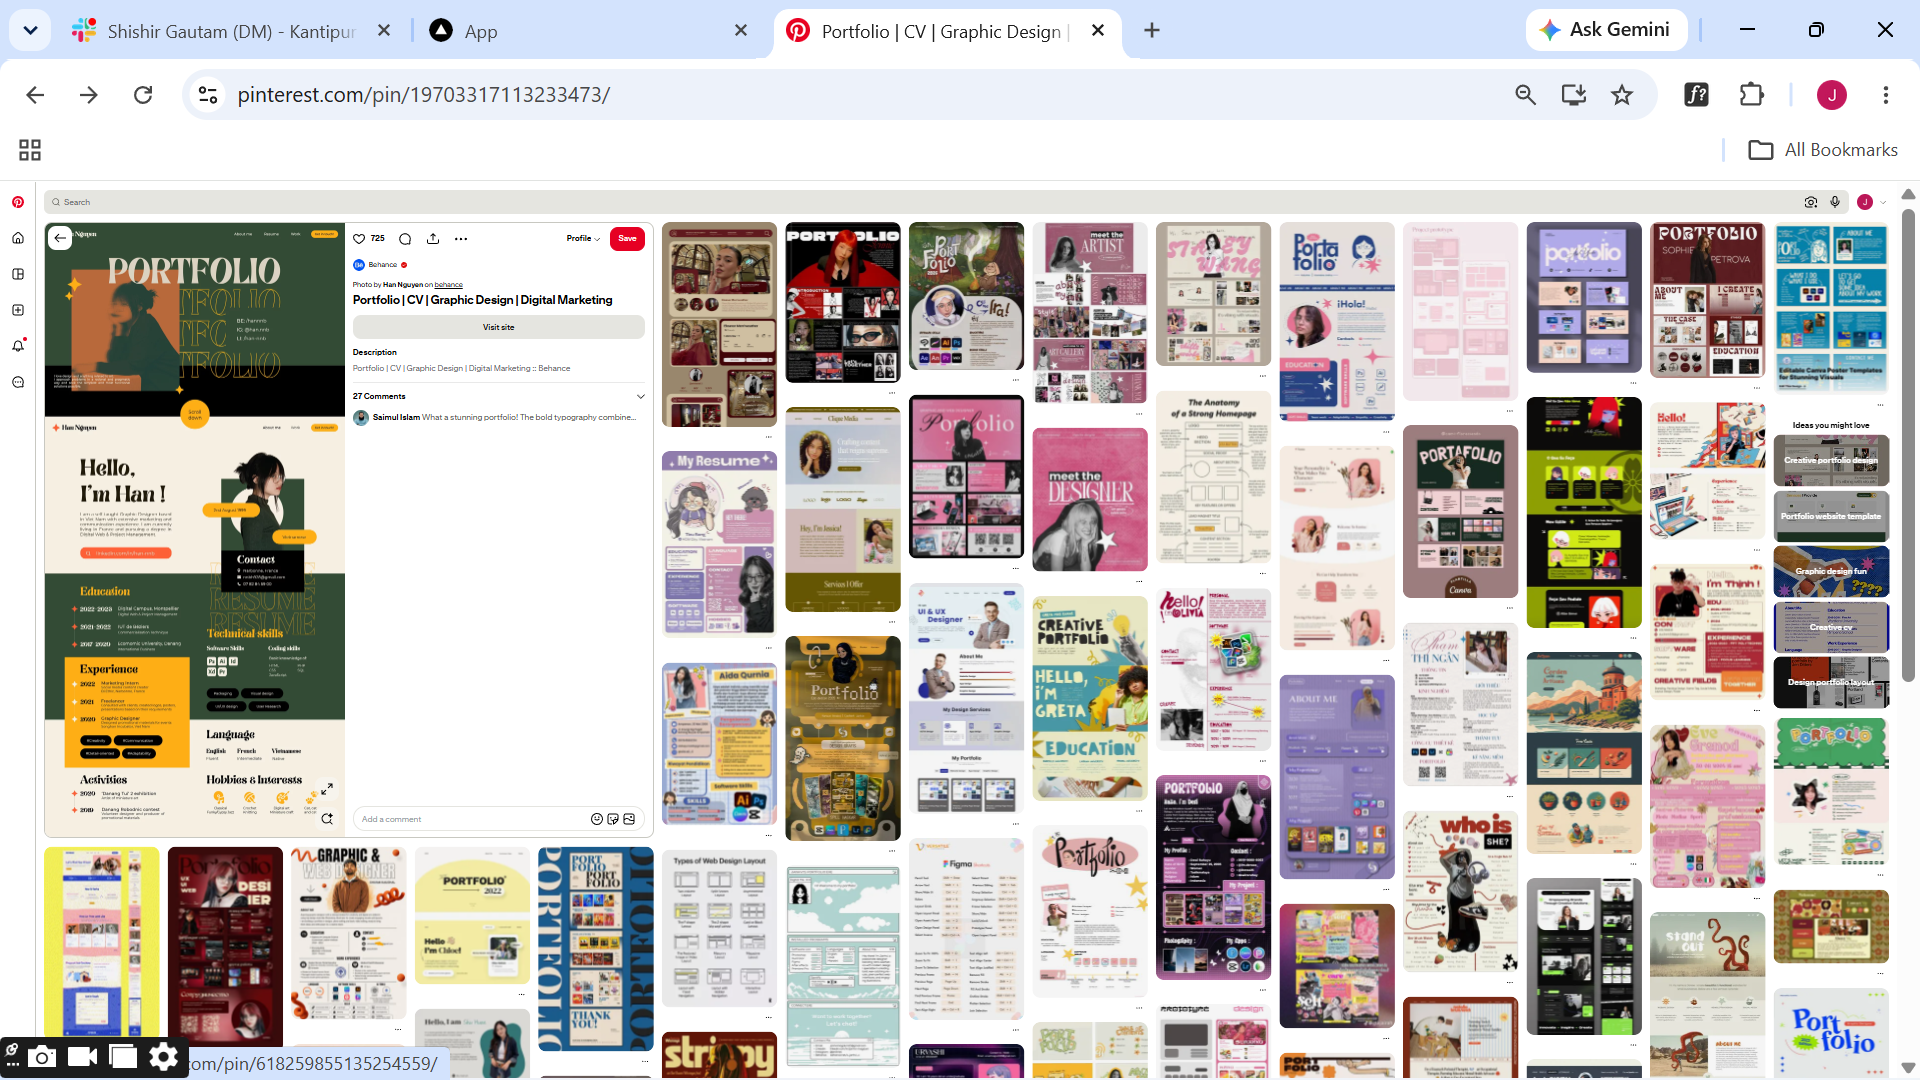The image size is (1920, 1080).
Task: Open the Pinterest messages chat icon
Action: (18, 382)
